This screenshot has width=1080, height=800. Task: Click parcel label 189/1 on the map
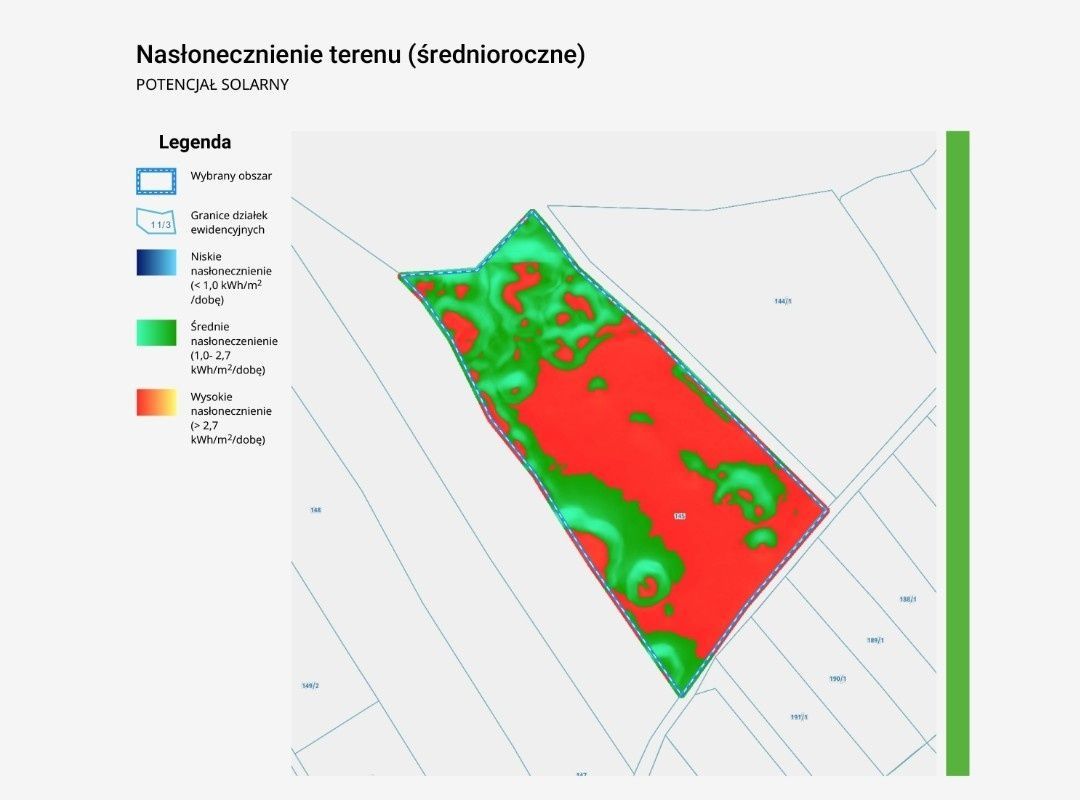[x=875, y=640]
